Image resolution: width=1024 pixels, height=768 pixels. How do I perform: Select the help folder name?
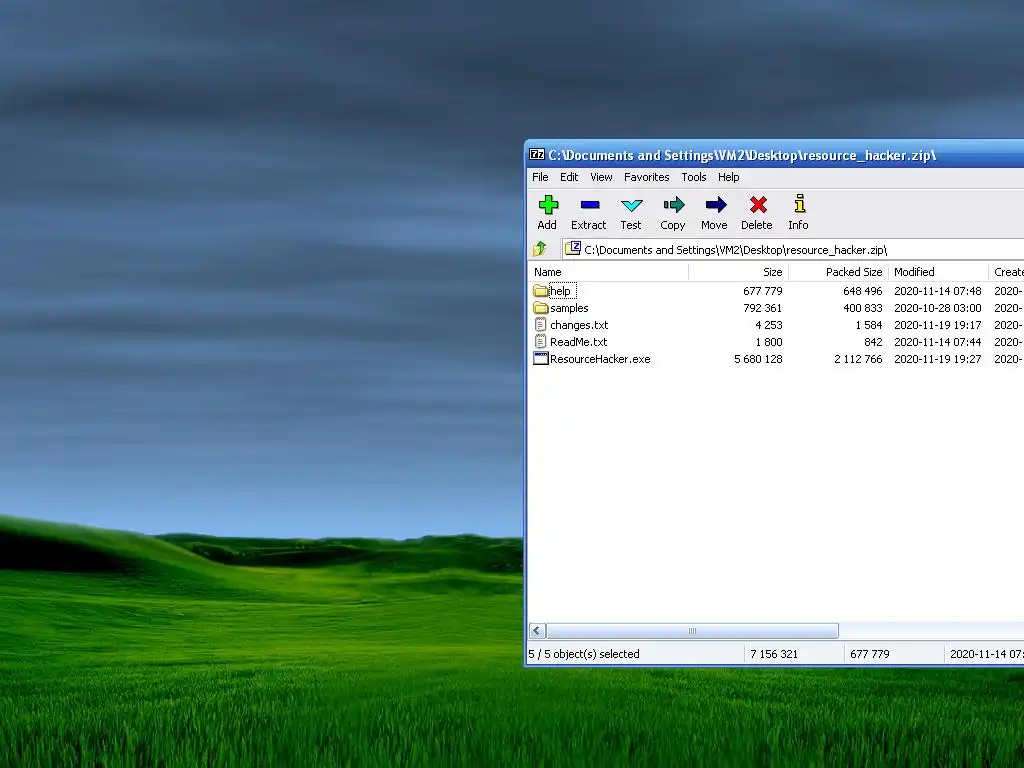tap(560, 291)
